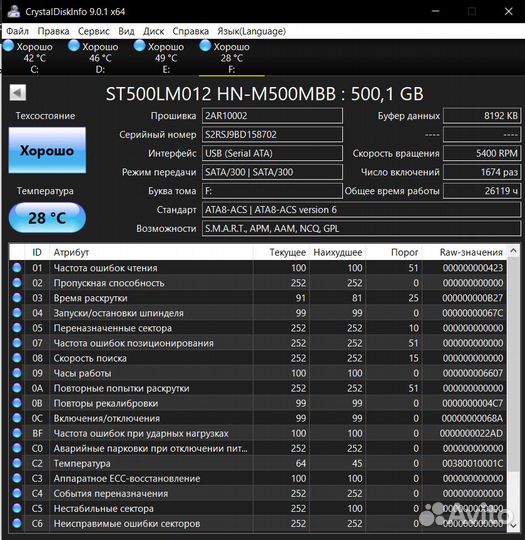Open the Файл menu
525x540 pixels.
click(18, 31)
